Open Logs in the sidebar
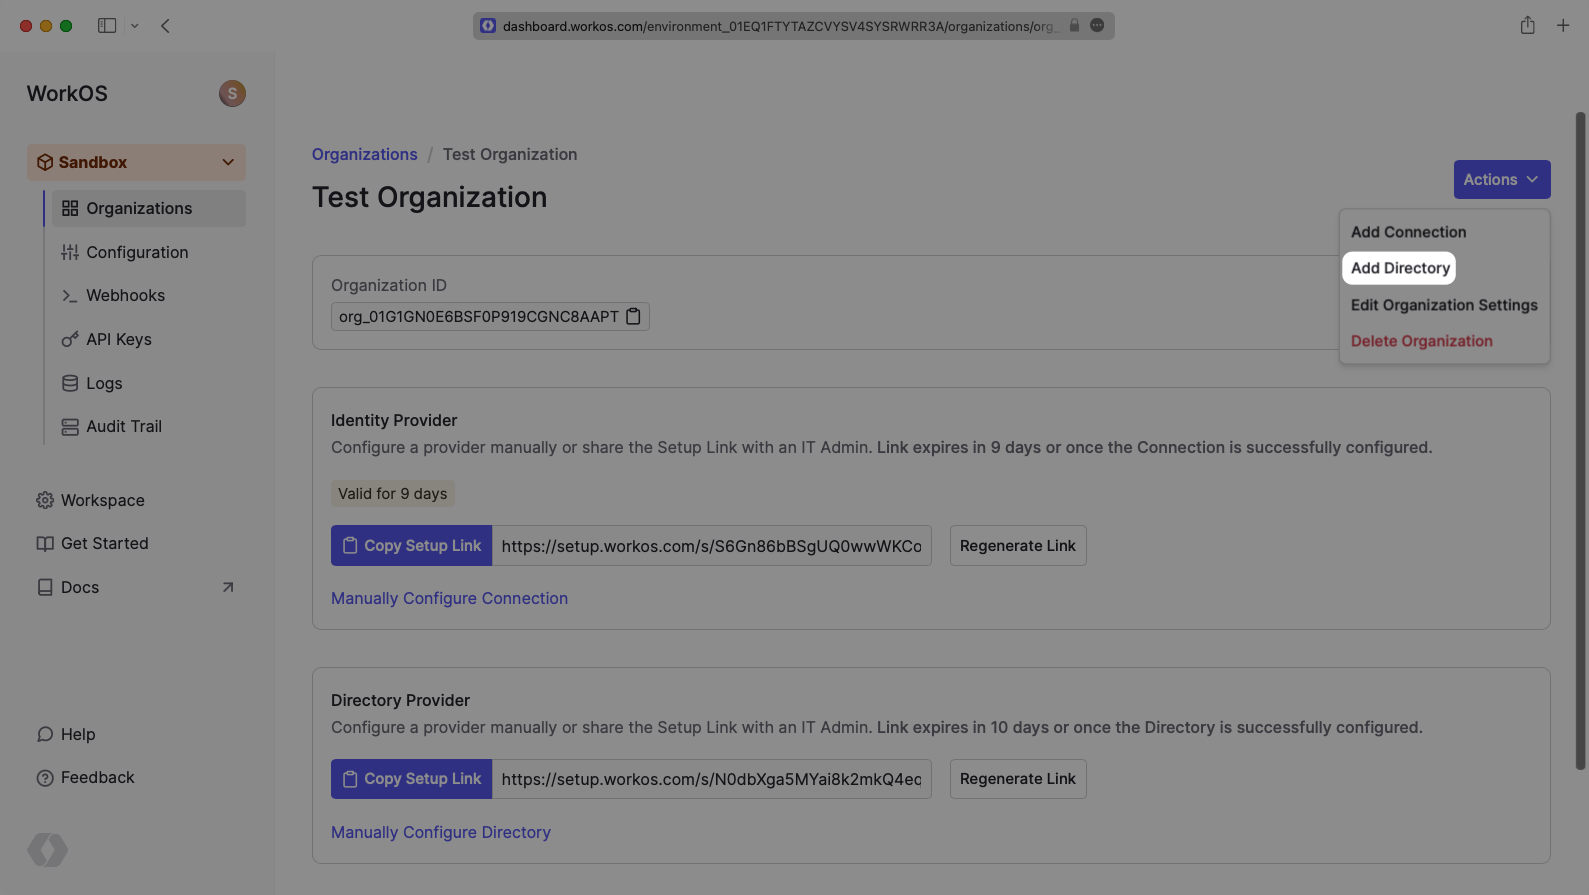Viewport: 1589px width, 895px height. [x=104, y=384]
